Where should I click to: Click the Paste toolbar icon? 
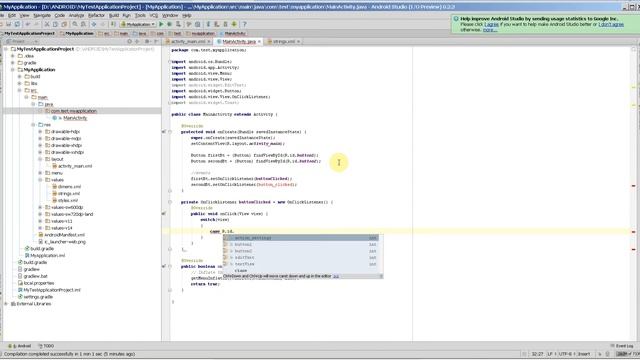coord(64,24)
